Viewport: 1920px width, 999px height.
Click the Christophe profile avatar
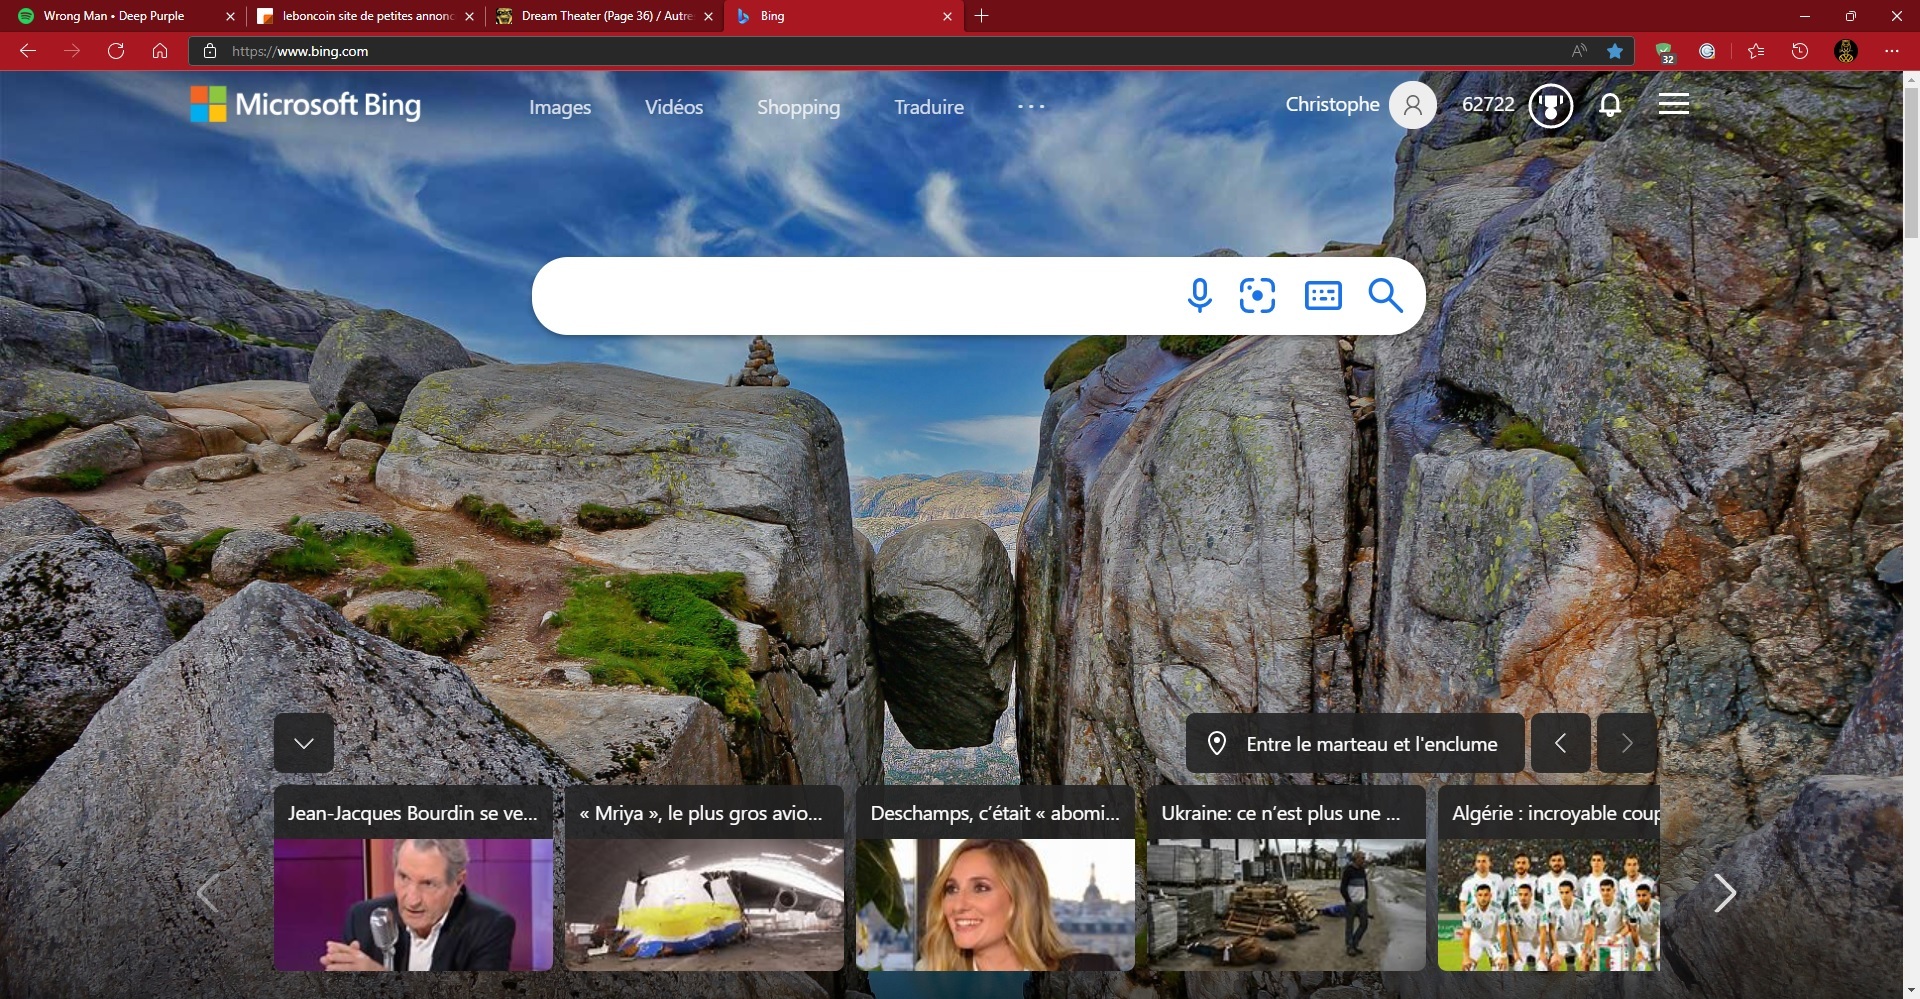pyautogui.click(x=1413, y=105)
